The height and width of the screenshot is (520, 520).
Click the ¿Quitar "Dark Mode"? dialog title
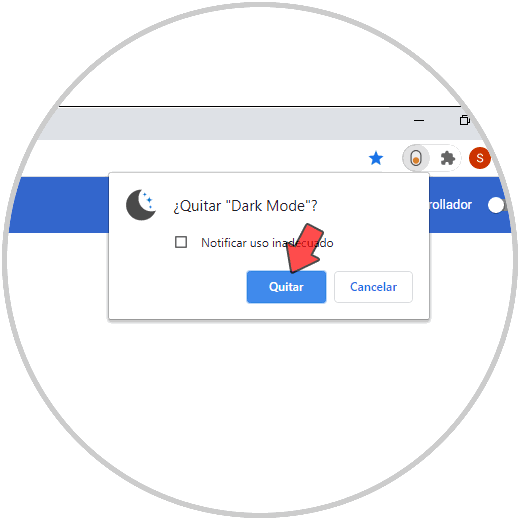(245, 206)
